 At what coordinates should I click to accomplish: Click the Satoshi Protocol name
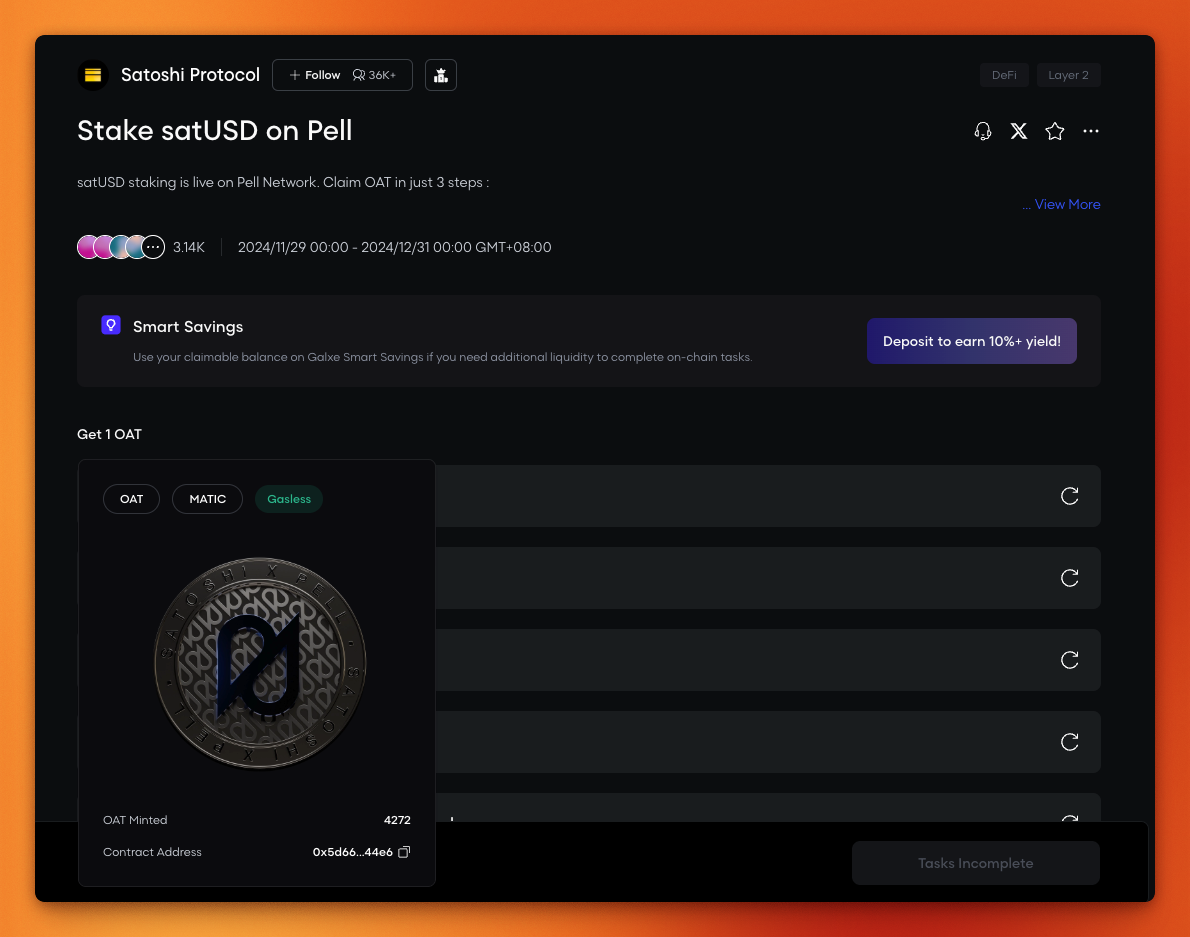click(x=190, y=75)
